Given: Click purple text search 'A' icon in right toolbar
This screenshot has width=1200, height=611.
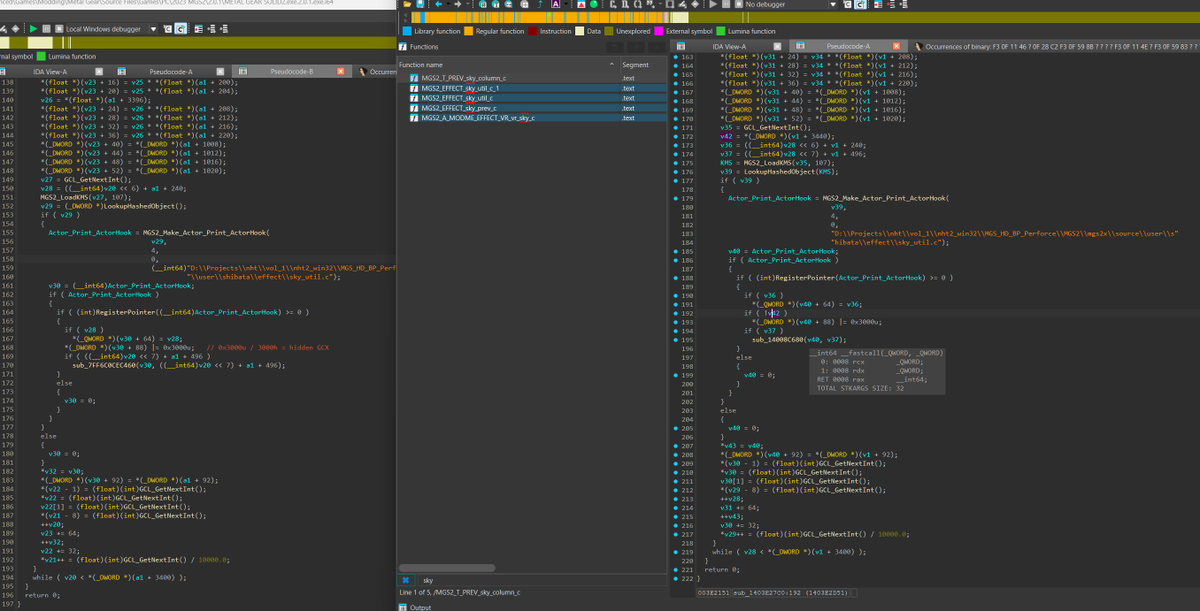Looking at the screenshot, I should click(x=555, y=5).
